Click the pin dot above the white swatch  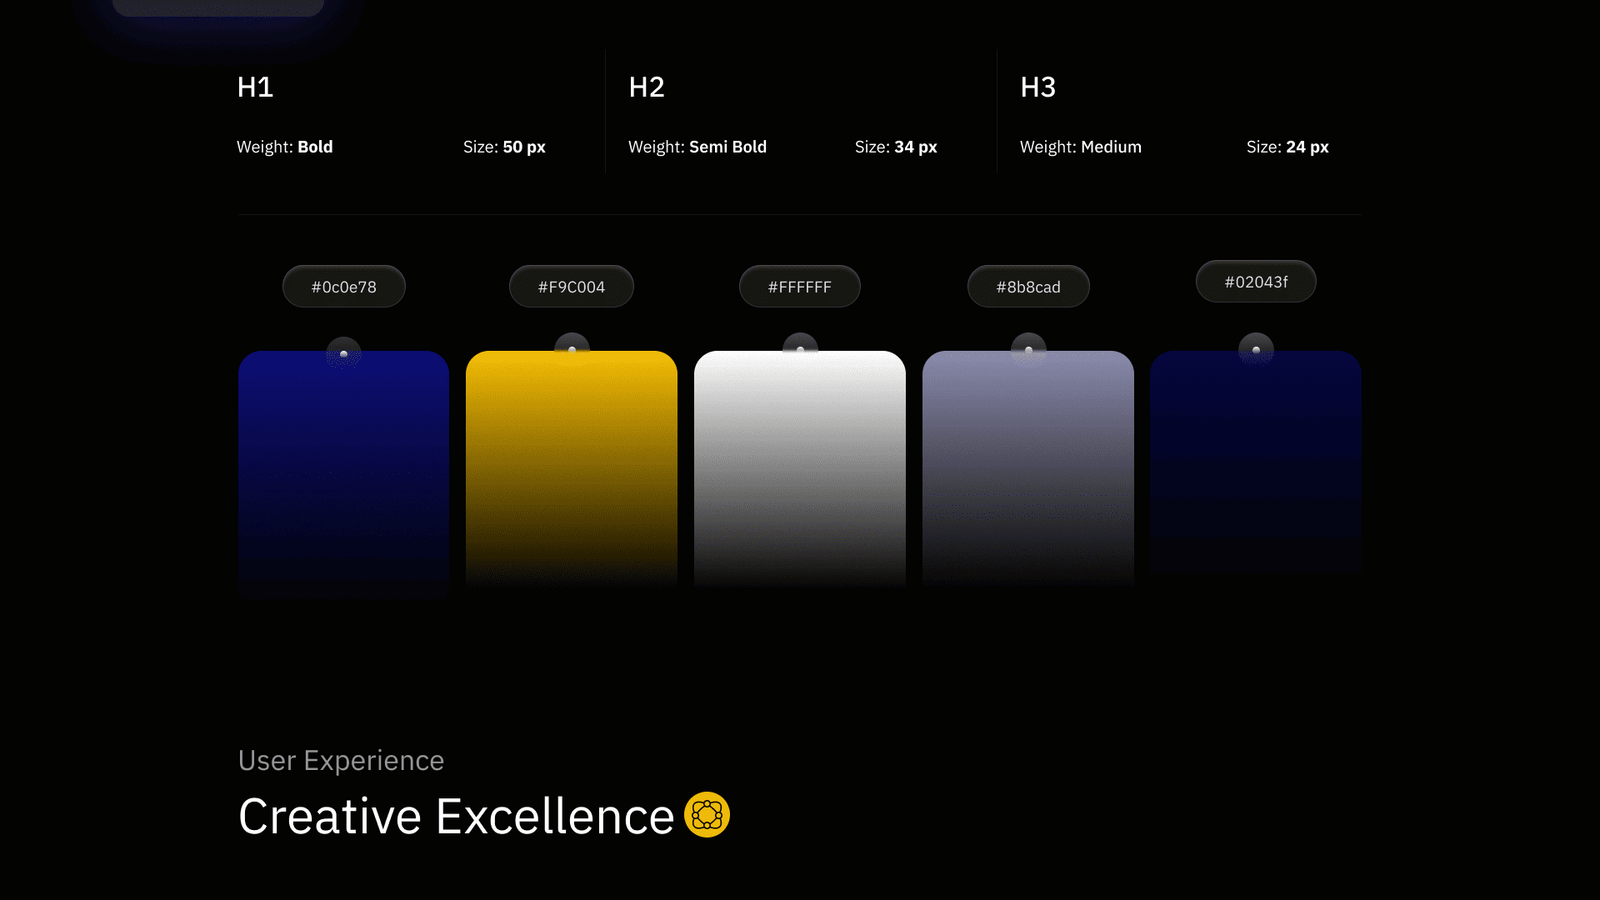coord(800,350)
